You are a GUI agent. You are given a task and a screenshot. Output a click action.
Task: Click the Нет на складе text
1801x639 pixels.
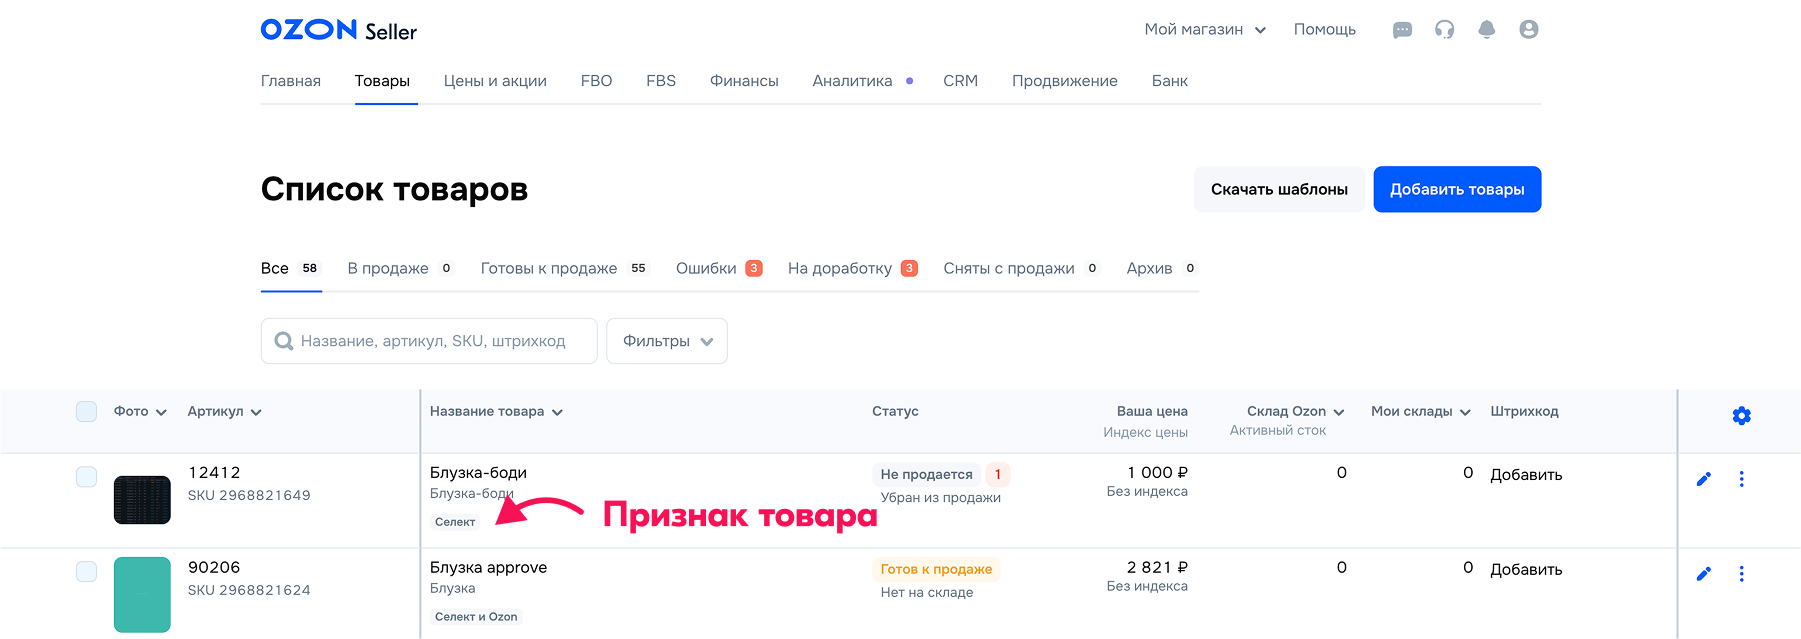tap(926, 593)
